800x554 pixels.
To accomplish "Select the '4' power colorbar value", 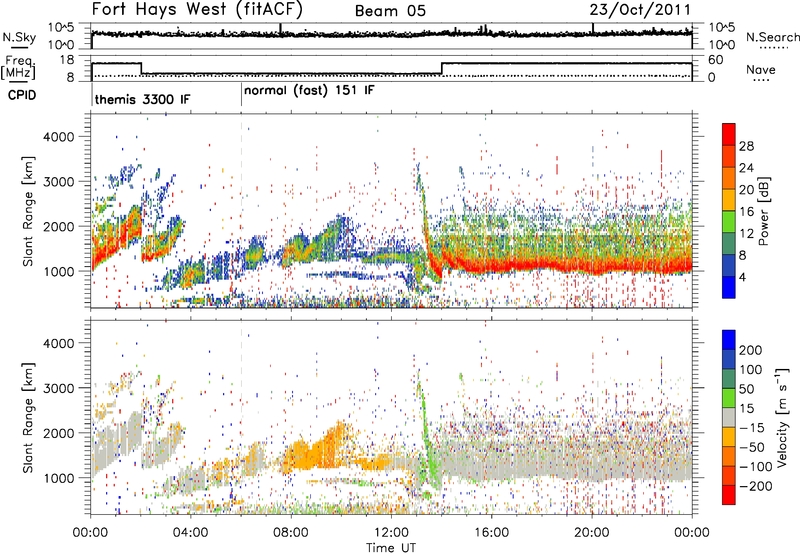I will click(742, 278).
